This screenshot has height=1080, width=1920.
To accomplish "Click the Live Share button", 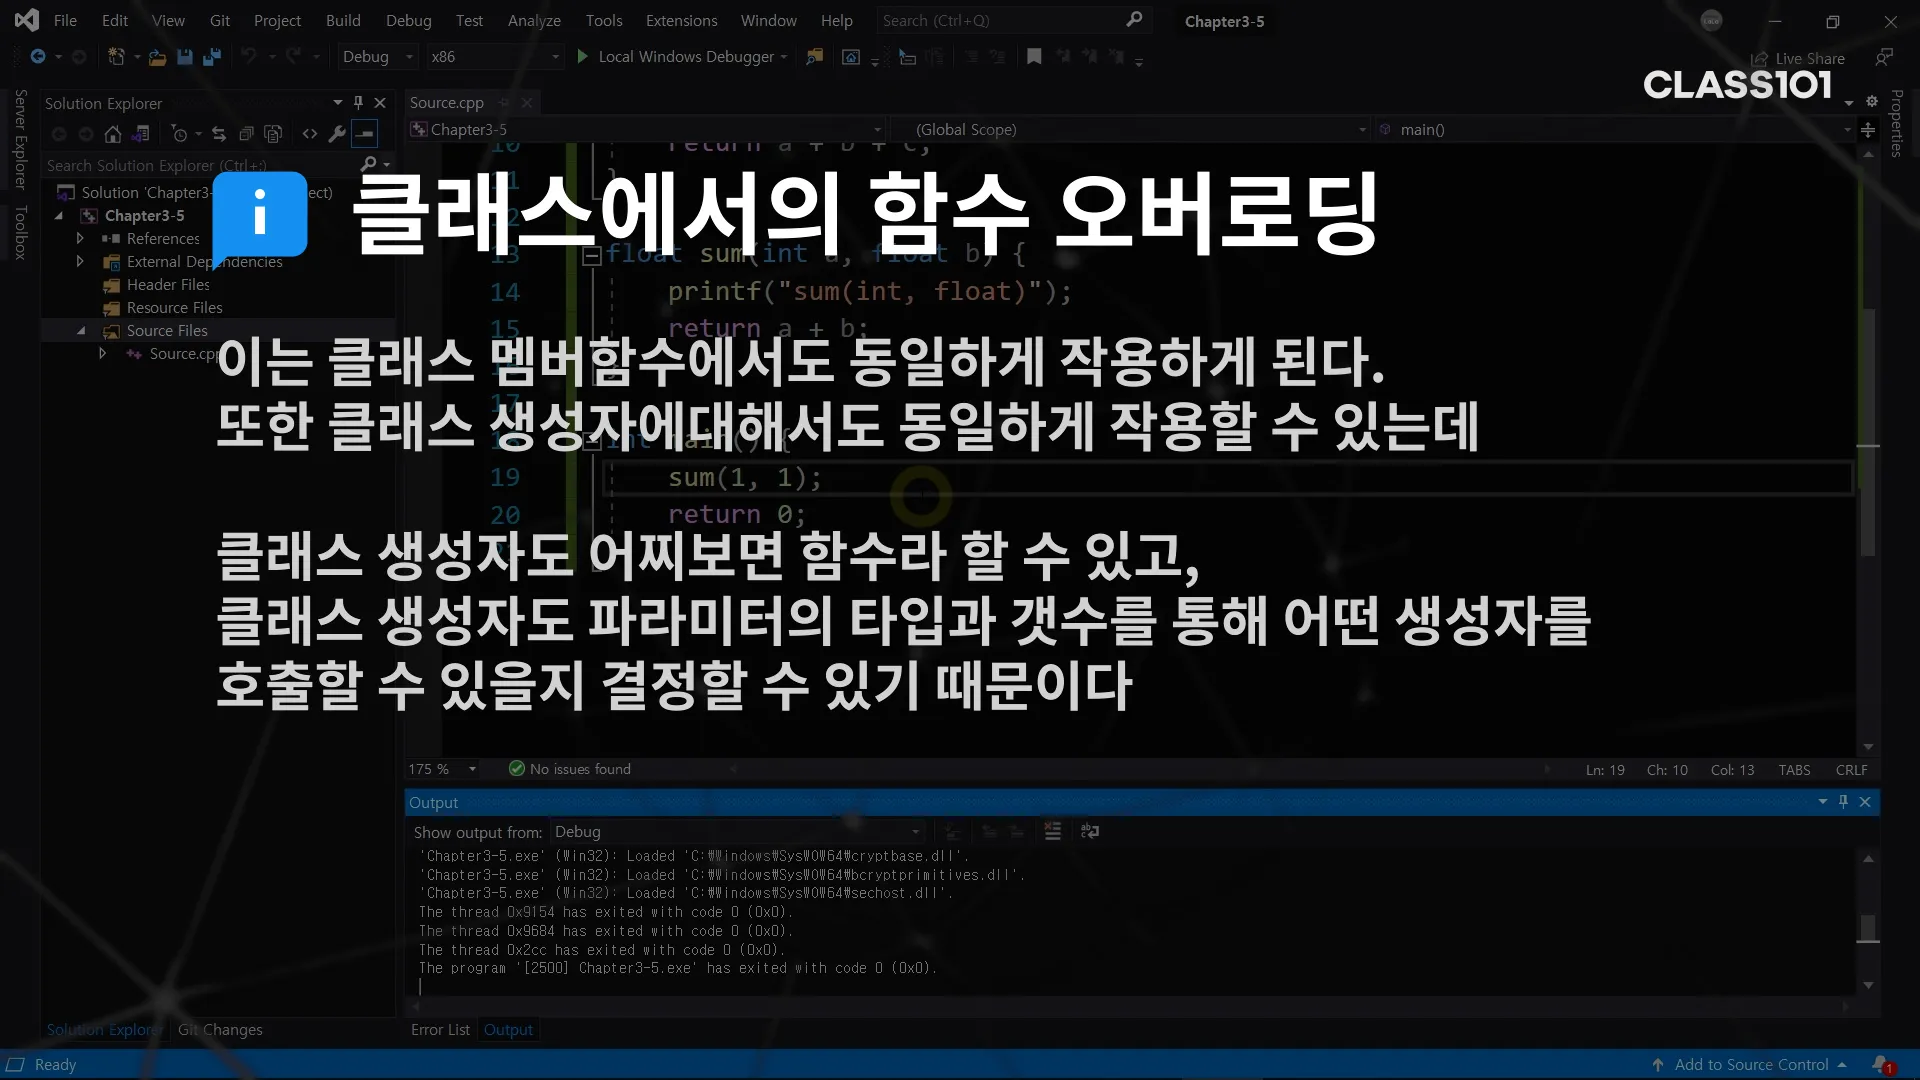I will (1798, 59).
